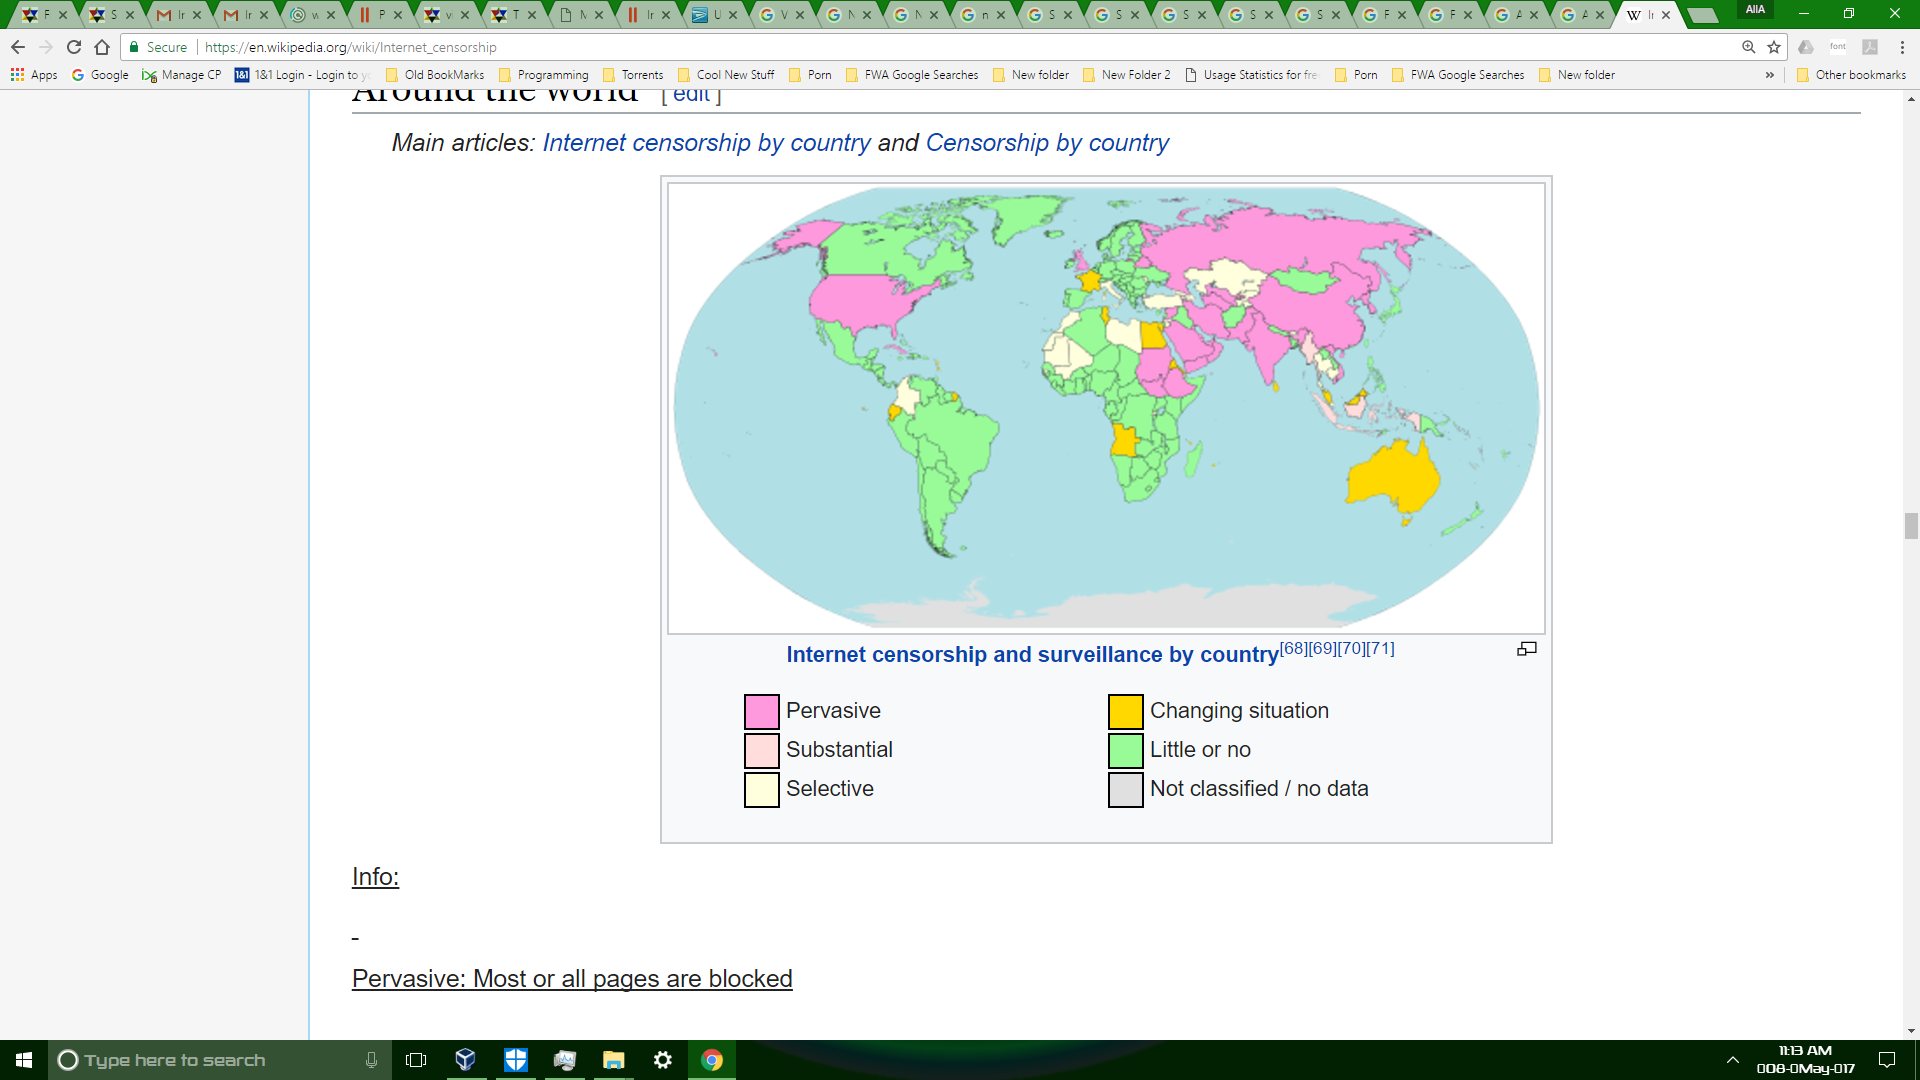Open Task View on taskbar
The height and width of the screenshot is (1080, 1920).
click(416, 1060)
